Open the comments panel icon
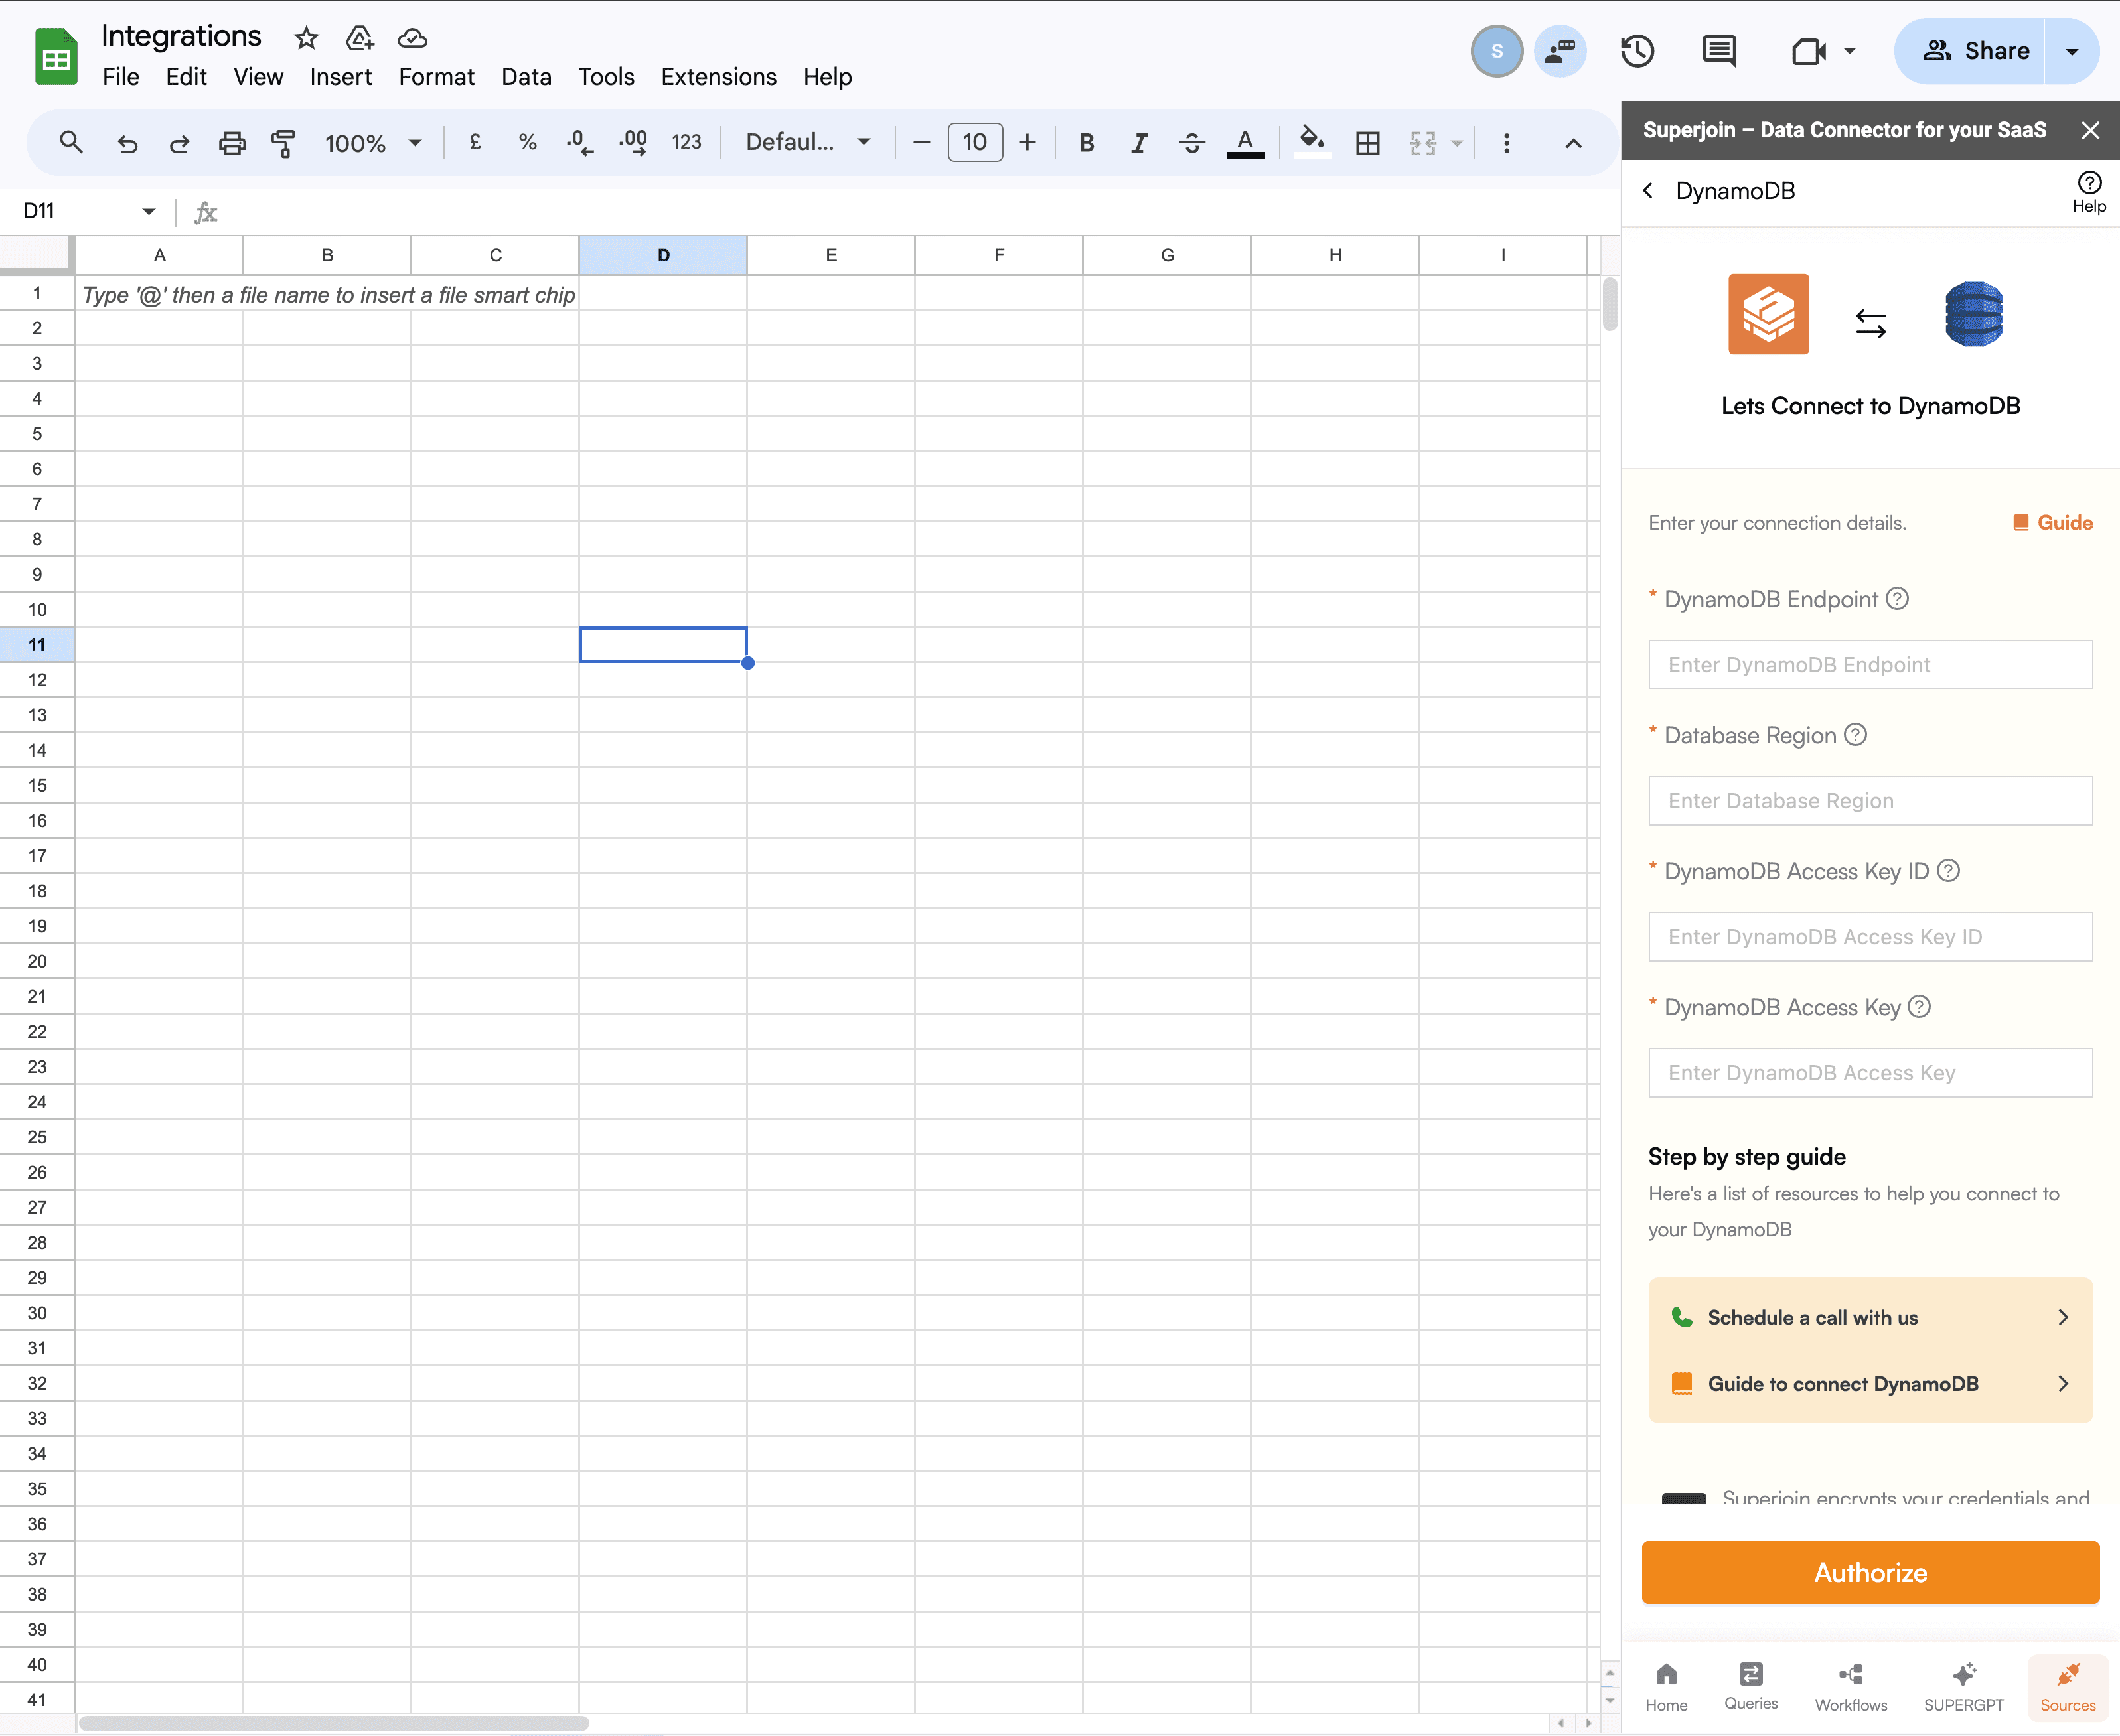Viewport: 2120px width, 1736px height. 1719,51
